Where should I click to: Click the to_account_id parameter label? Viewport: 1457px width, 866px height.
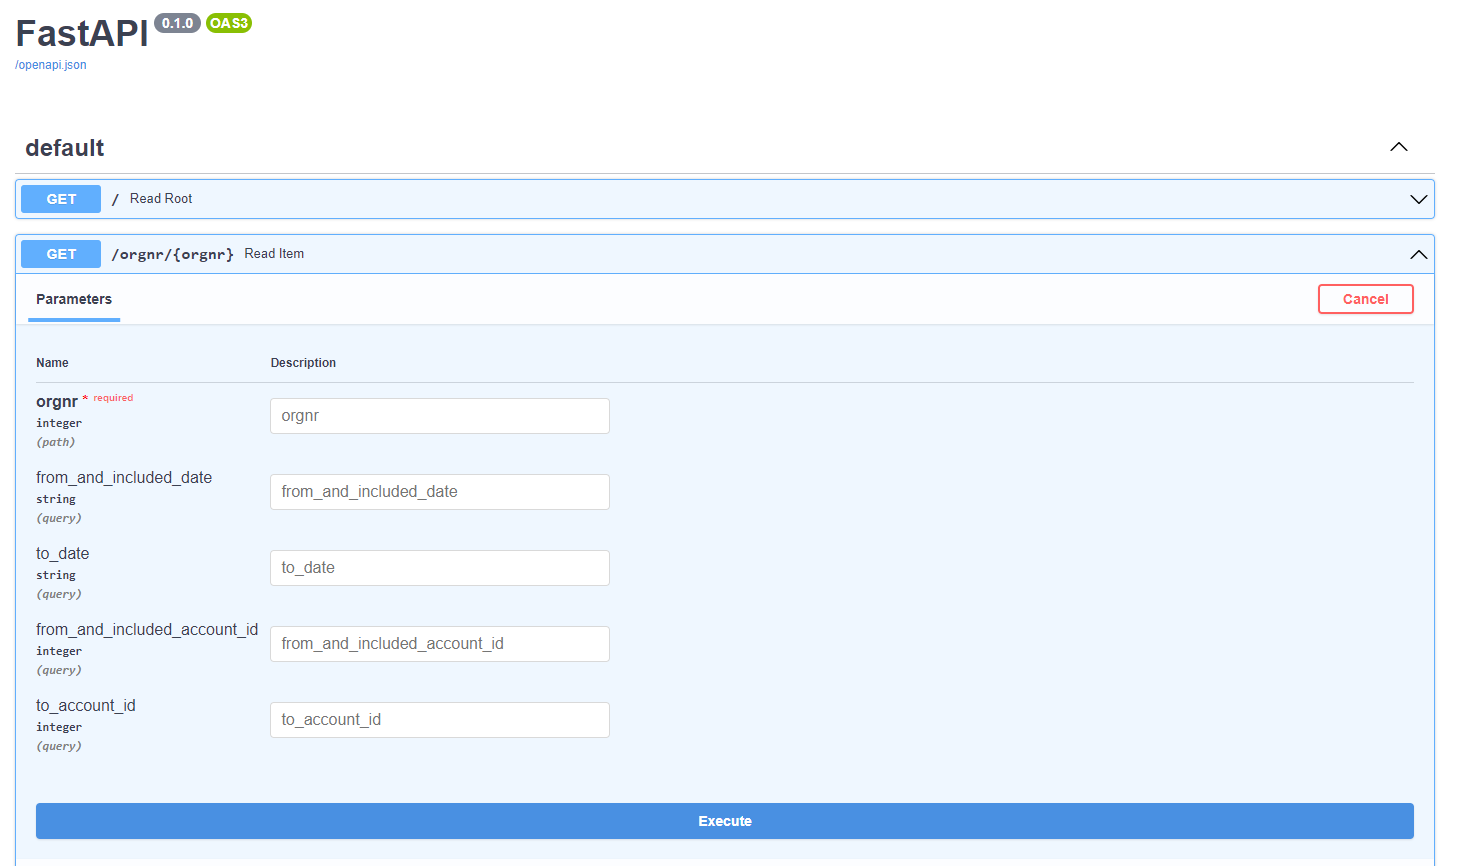click(x=86, y=706)
